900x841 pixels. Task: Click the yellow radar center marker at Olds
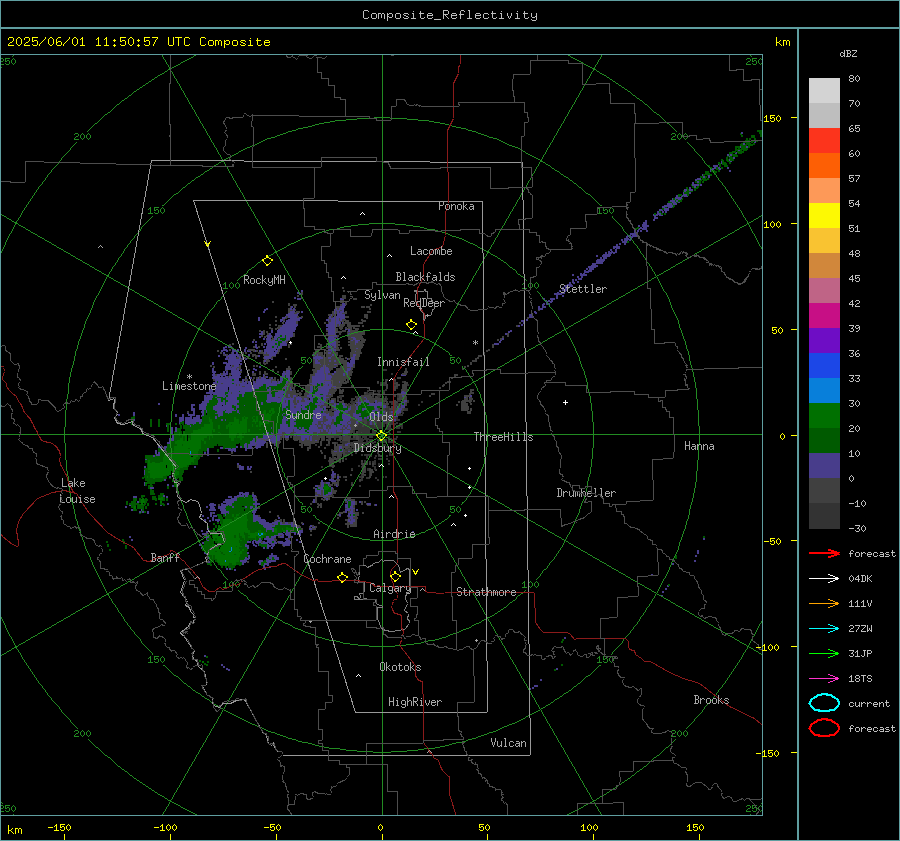pyautogui.click(x=381, y=436)
